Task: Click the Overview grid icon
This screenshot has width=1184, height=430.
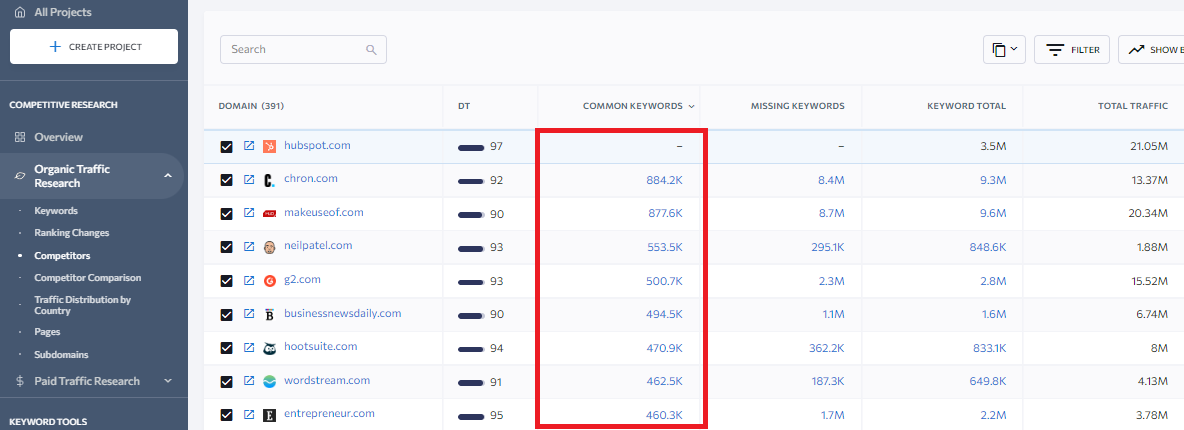Action: 20,138
